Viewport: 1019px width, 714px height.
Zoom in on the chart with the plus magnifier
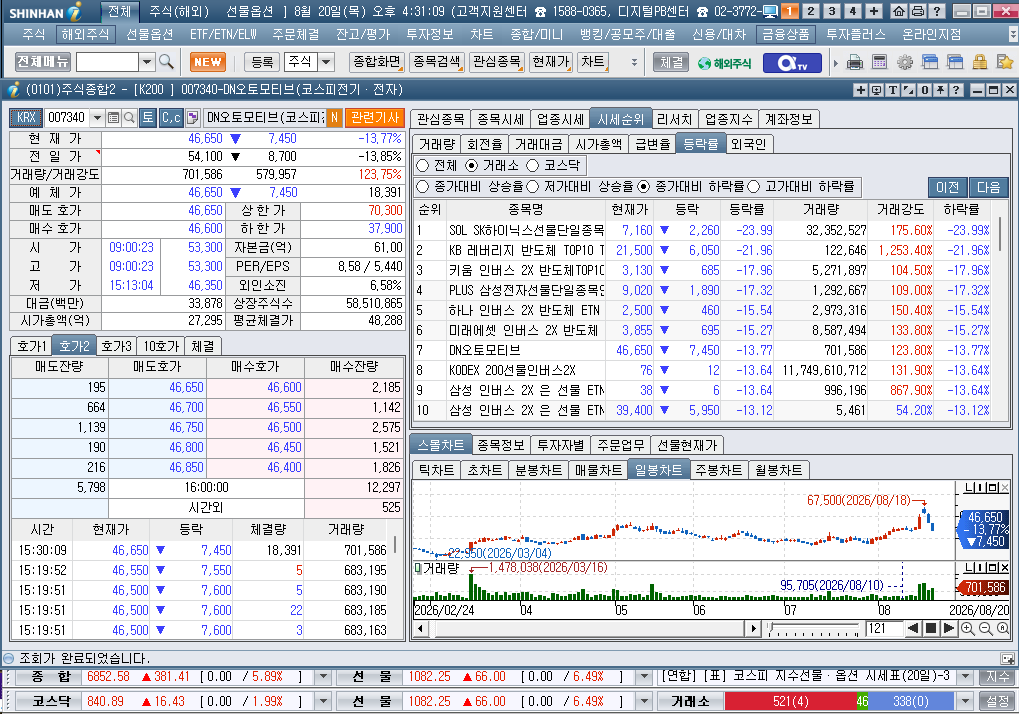tap(968, 628)
